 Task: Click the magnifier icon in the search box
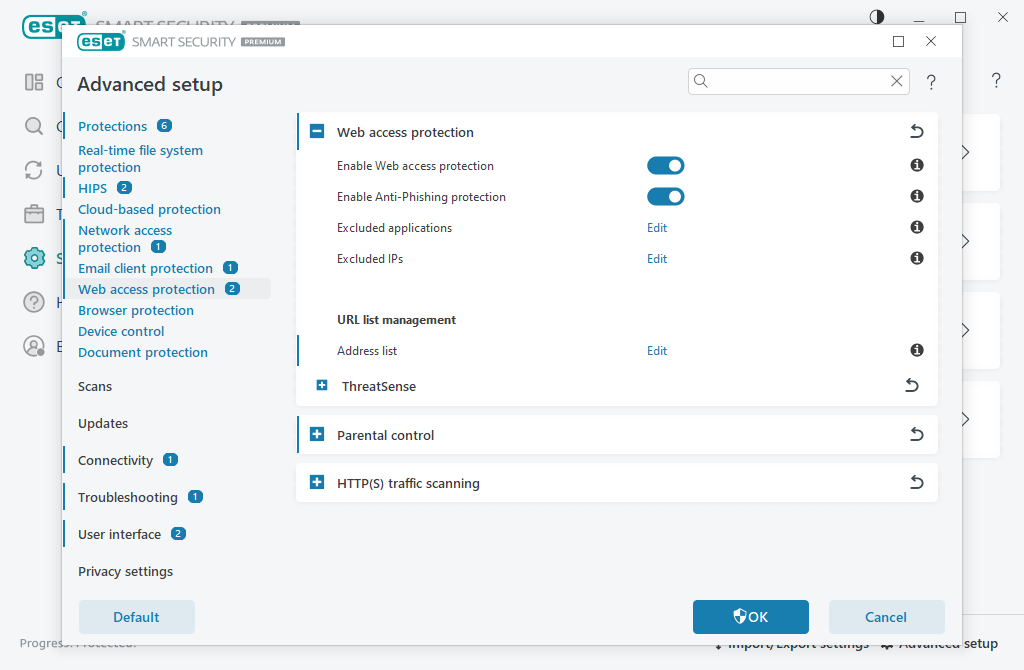[x=701, y=81]
